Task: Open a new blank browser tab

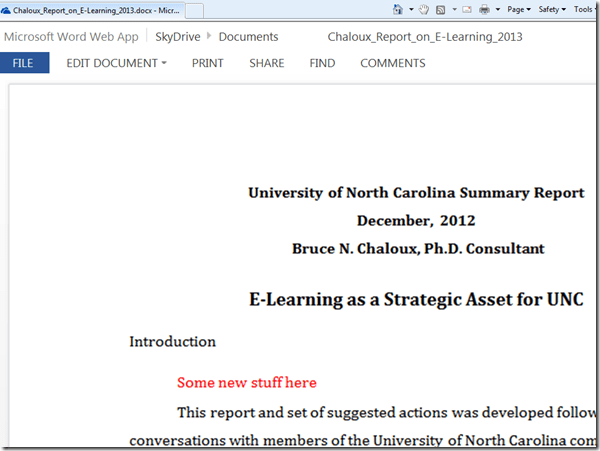Action: 194,10
